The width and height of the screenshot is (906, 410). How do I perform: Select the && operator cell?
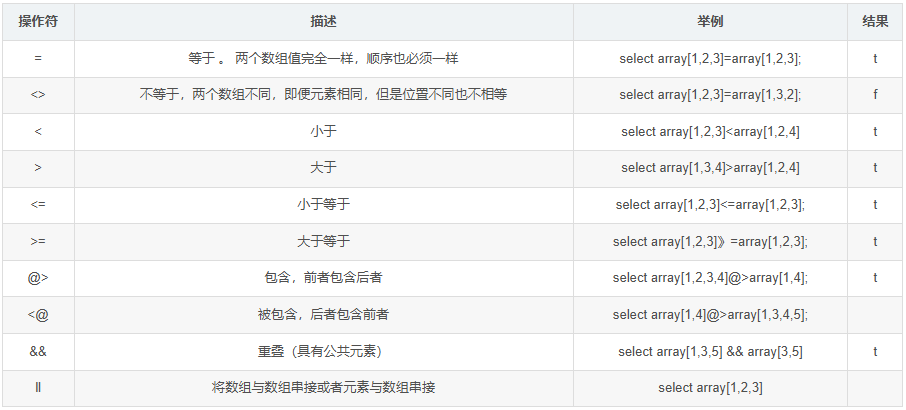(x=38, y=352)
